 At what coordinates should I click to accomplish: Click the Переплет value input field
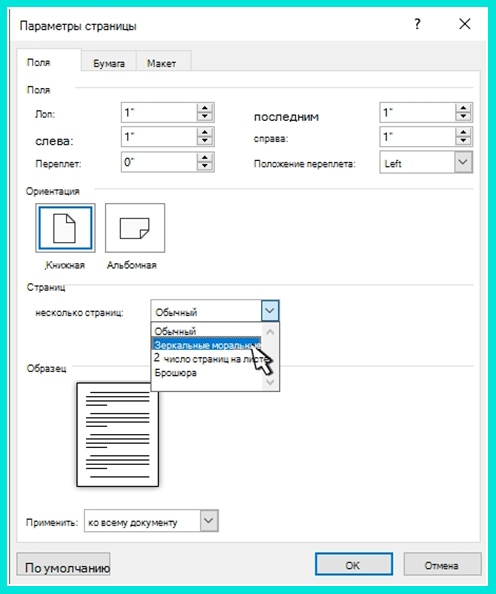158,162
